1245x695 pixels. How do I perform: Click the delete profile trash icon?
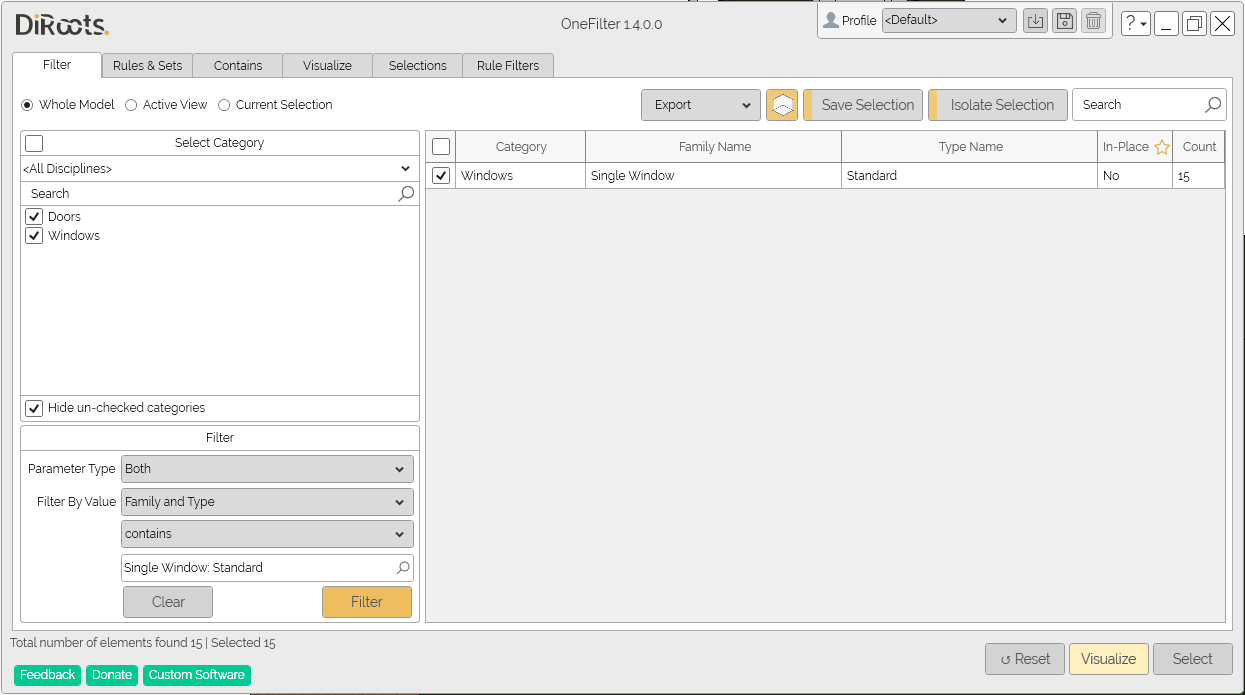coord(1093,20)
